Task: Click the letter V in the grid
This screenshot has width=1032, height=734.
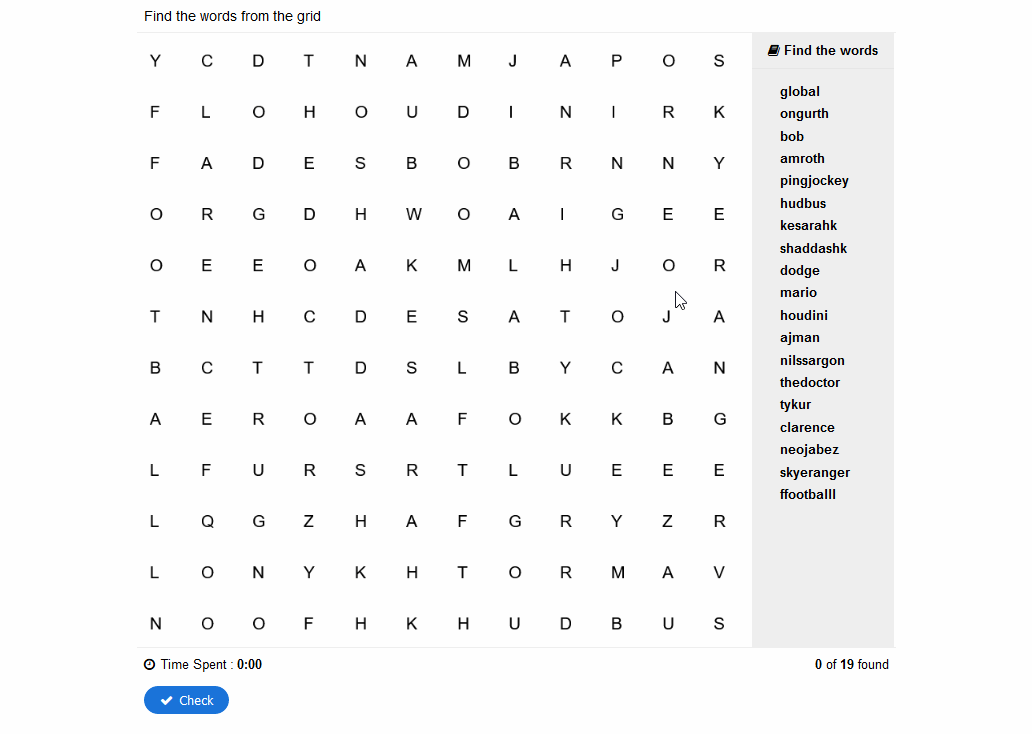Action: tap(719, 573)
